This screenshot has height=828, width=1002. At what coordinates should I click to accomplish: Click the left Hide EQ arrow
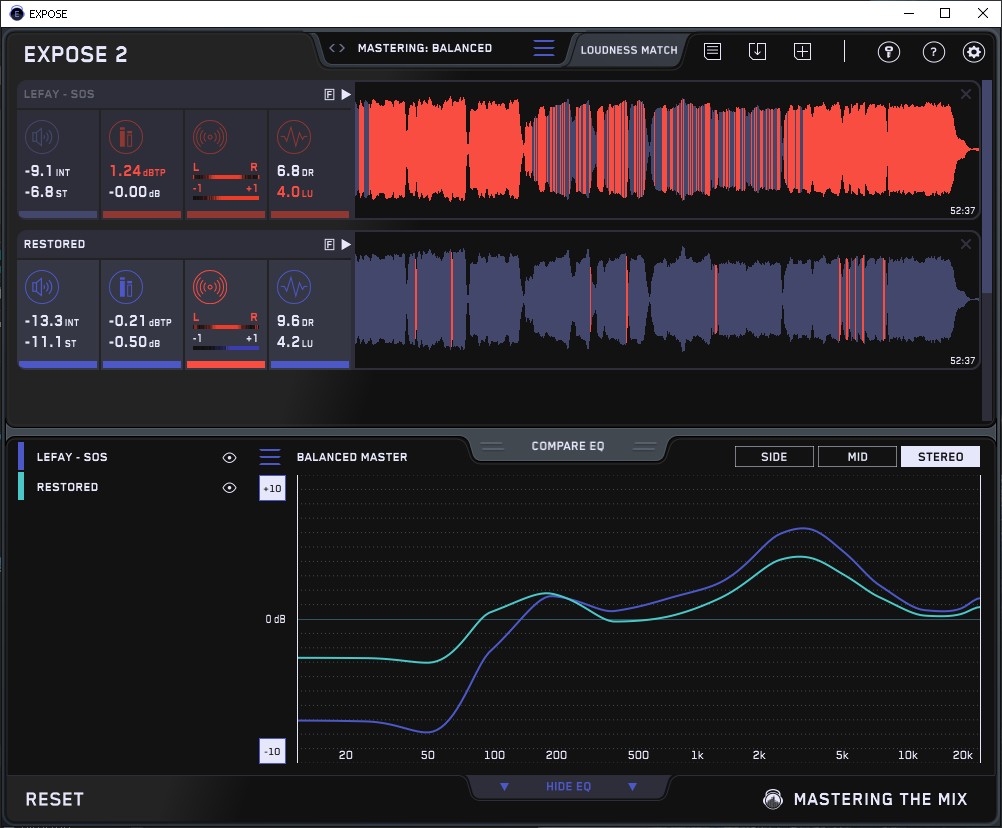[504, 786]
